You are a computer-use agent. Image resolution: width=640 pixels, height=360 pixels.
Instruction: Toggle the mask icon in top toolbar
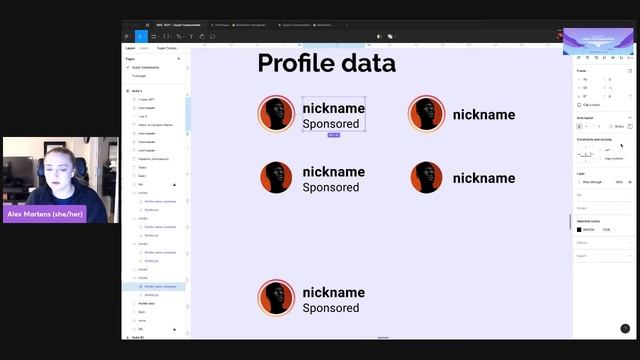pyautogui.click(x=379, y=36)
